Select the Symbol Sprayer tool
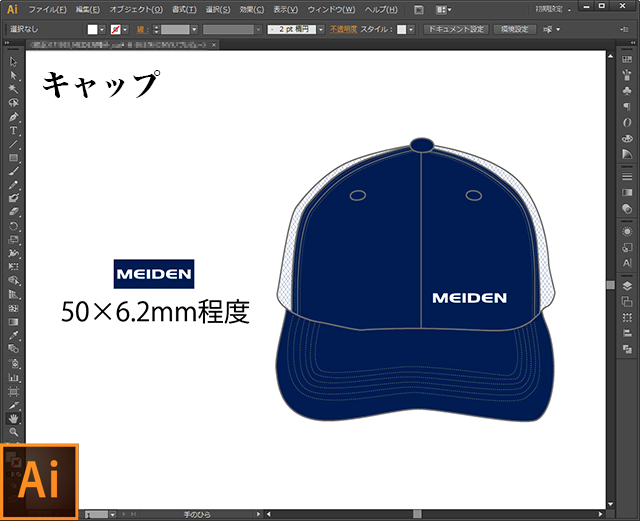The image size is (640, 521). 13,363
